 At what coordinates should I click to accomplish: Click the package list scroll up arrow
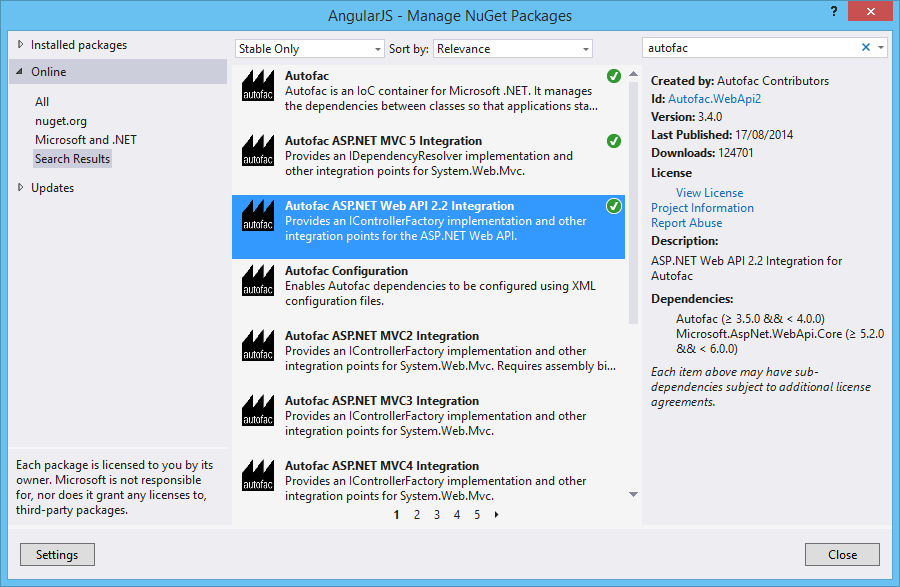tap(633, 74)
